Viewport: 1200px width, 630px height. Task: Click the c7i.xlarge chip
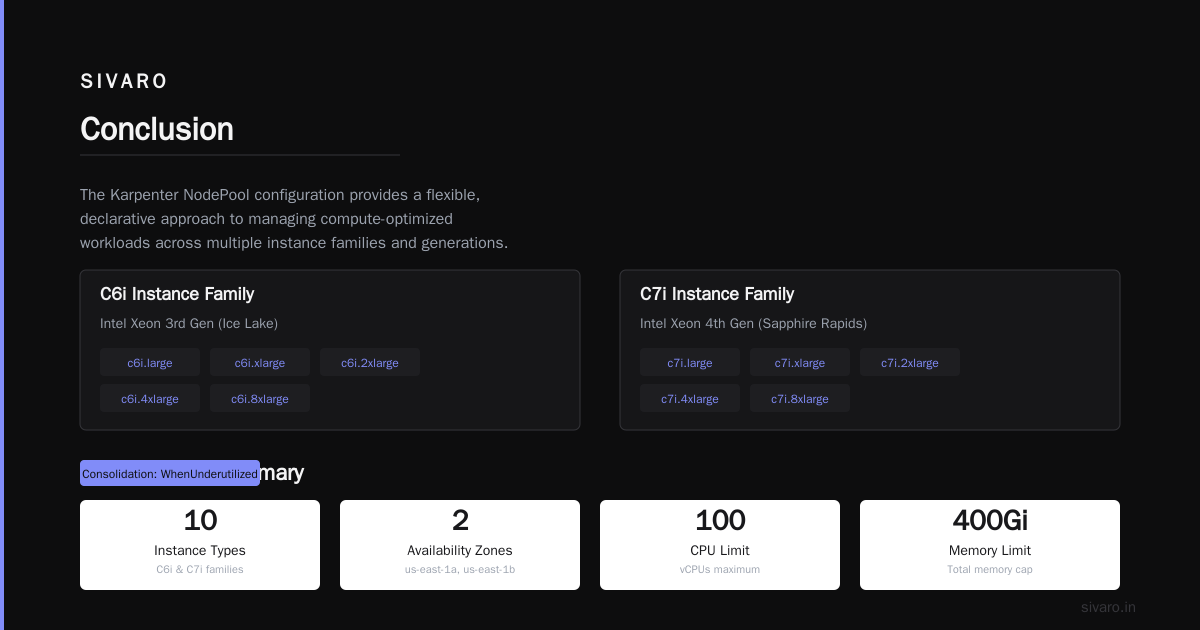click(800, 363)
